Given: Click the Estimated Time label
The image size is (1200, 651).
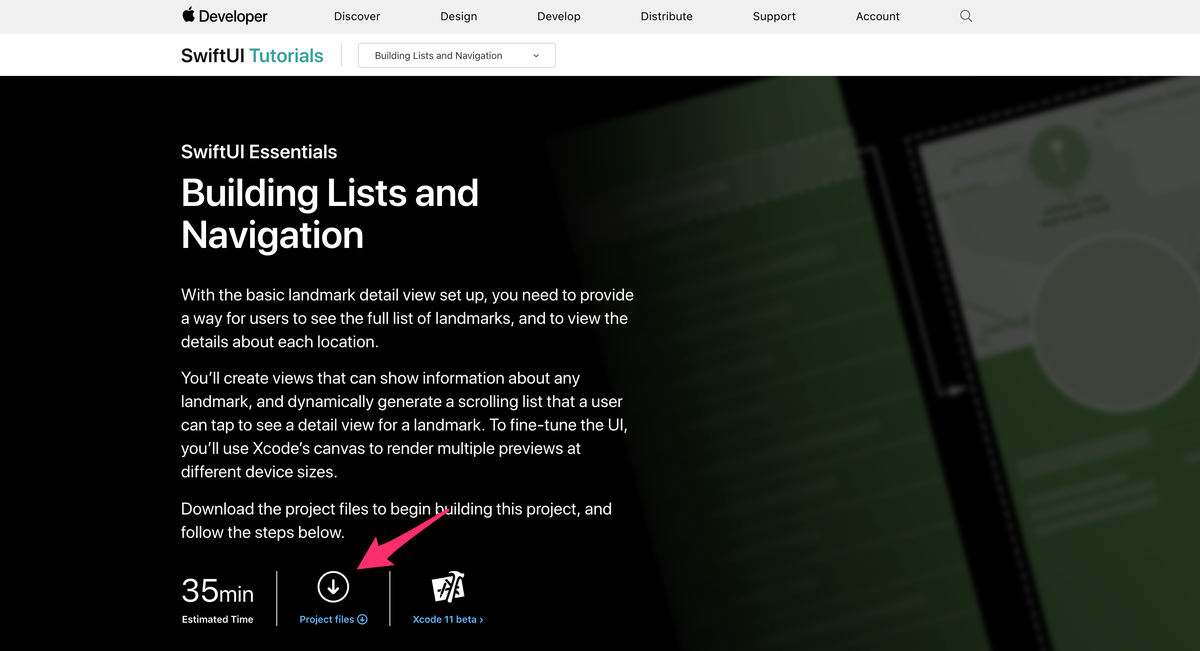Looking at the screenshot, I should pyautogui.click(x=217, y=620).
